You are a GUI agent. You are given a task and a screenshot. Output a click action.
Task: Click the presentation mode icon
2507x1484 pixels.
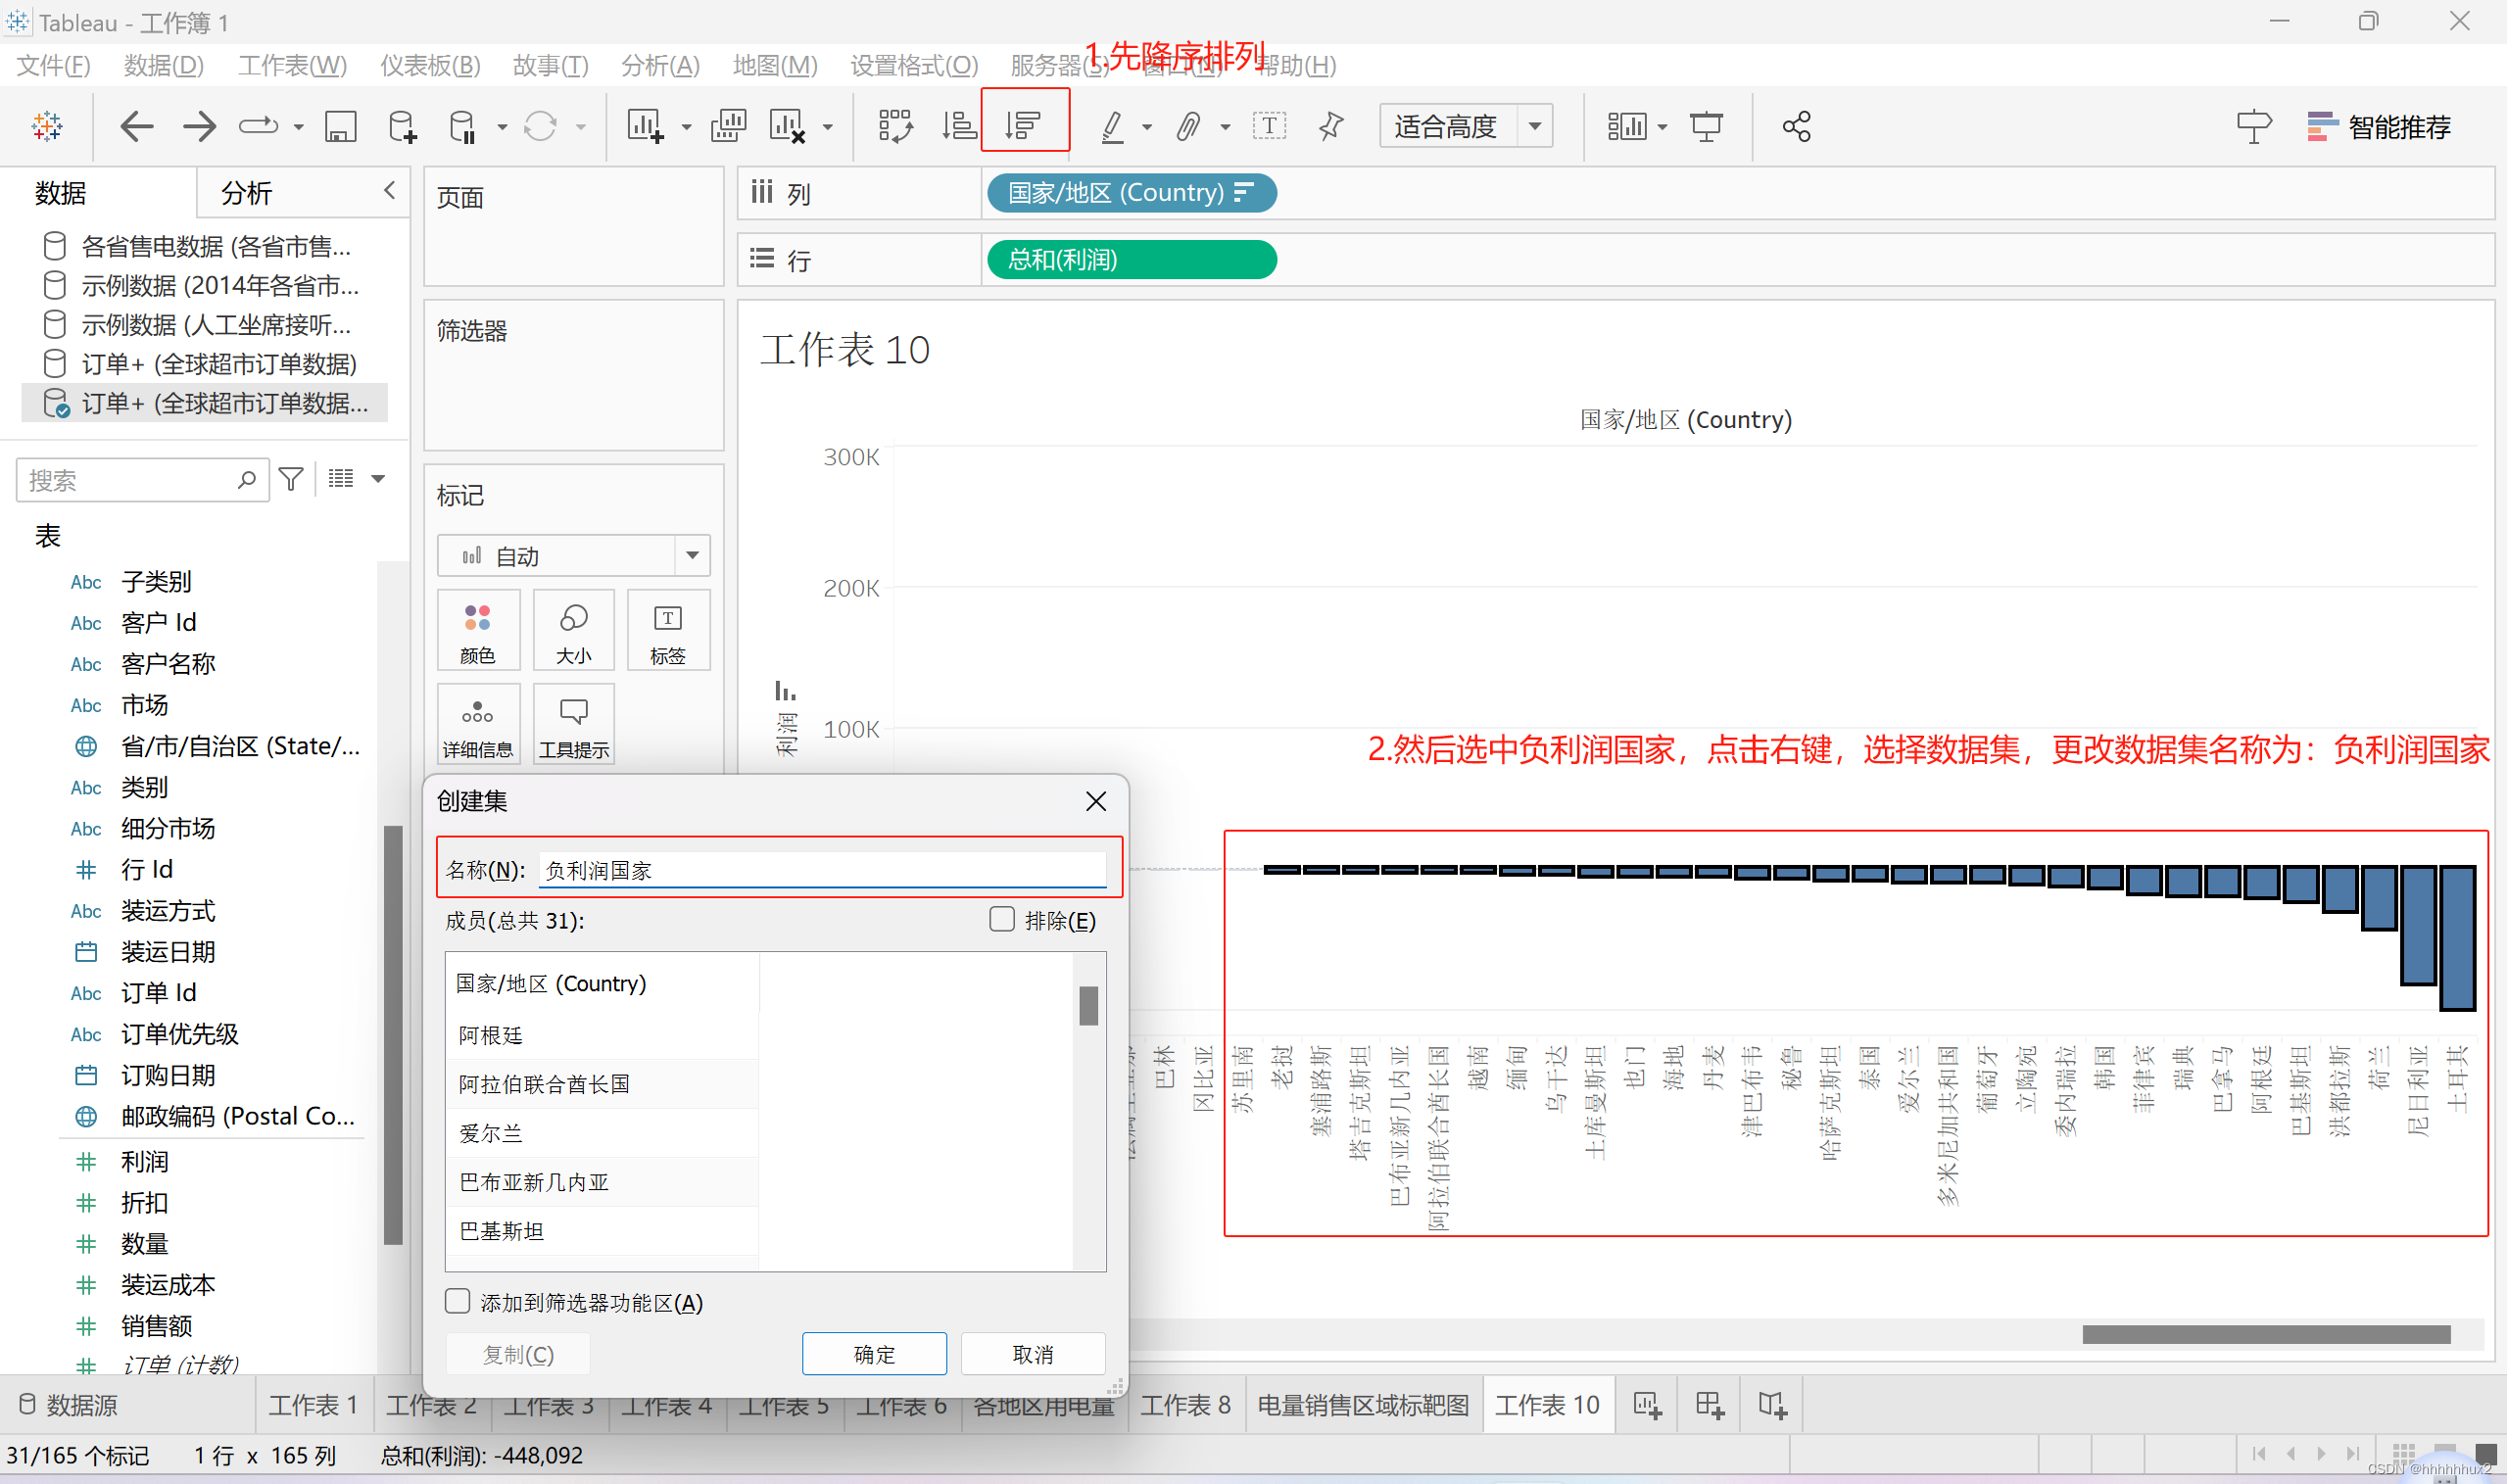tap(1706, 126)
